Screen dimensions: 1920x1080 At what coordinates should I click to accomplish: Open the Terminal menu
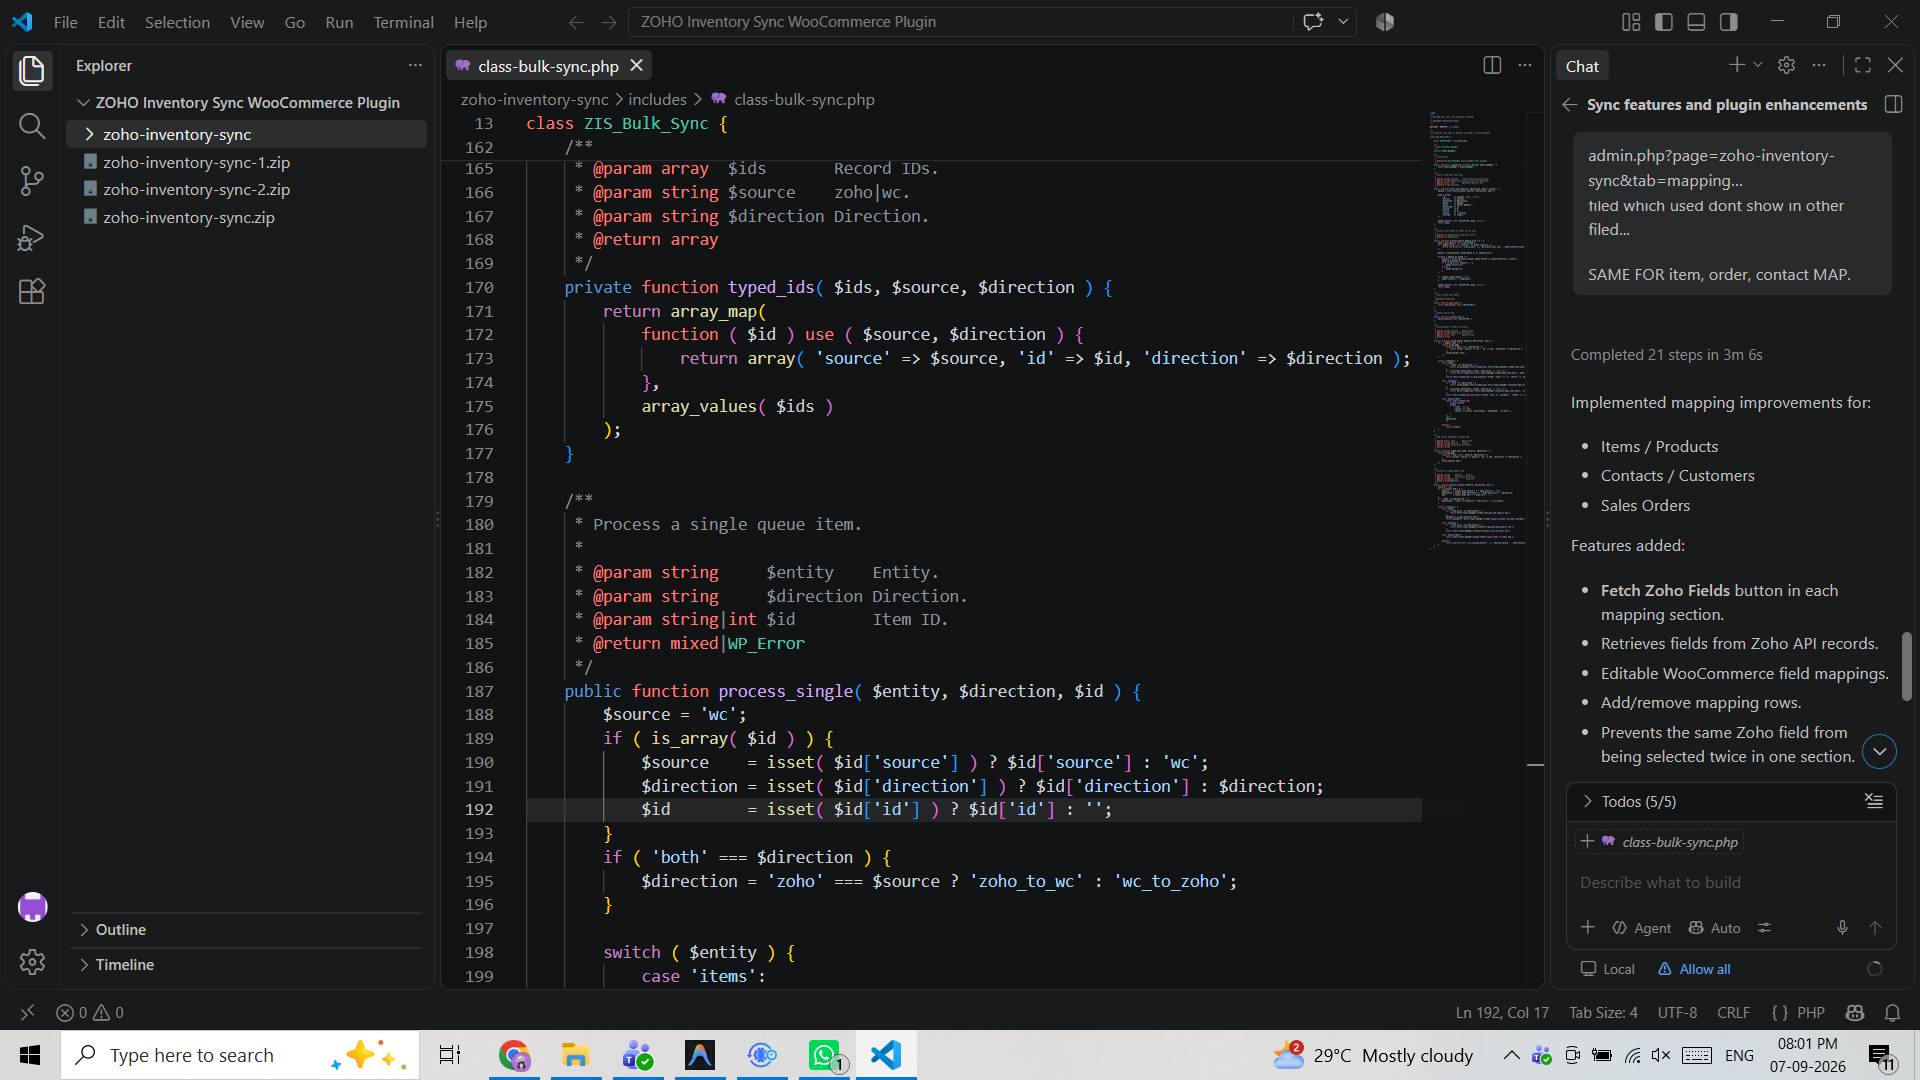(403, 22)
